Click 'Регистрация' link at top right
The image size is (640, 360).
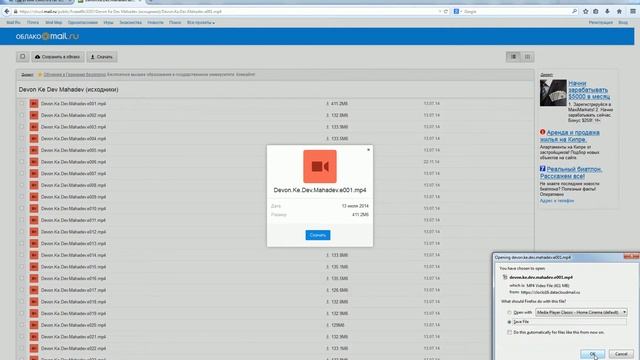[x=600, y=23]
